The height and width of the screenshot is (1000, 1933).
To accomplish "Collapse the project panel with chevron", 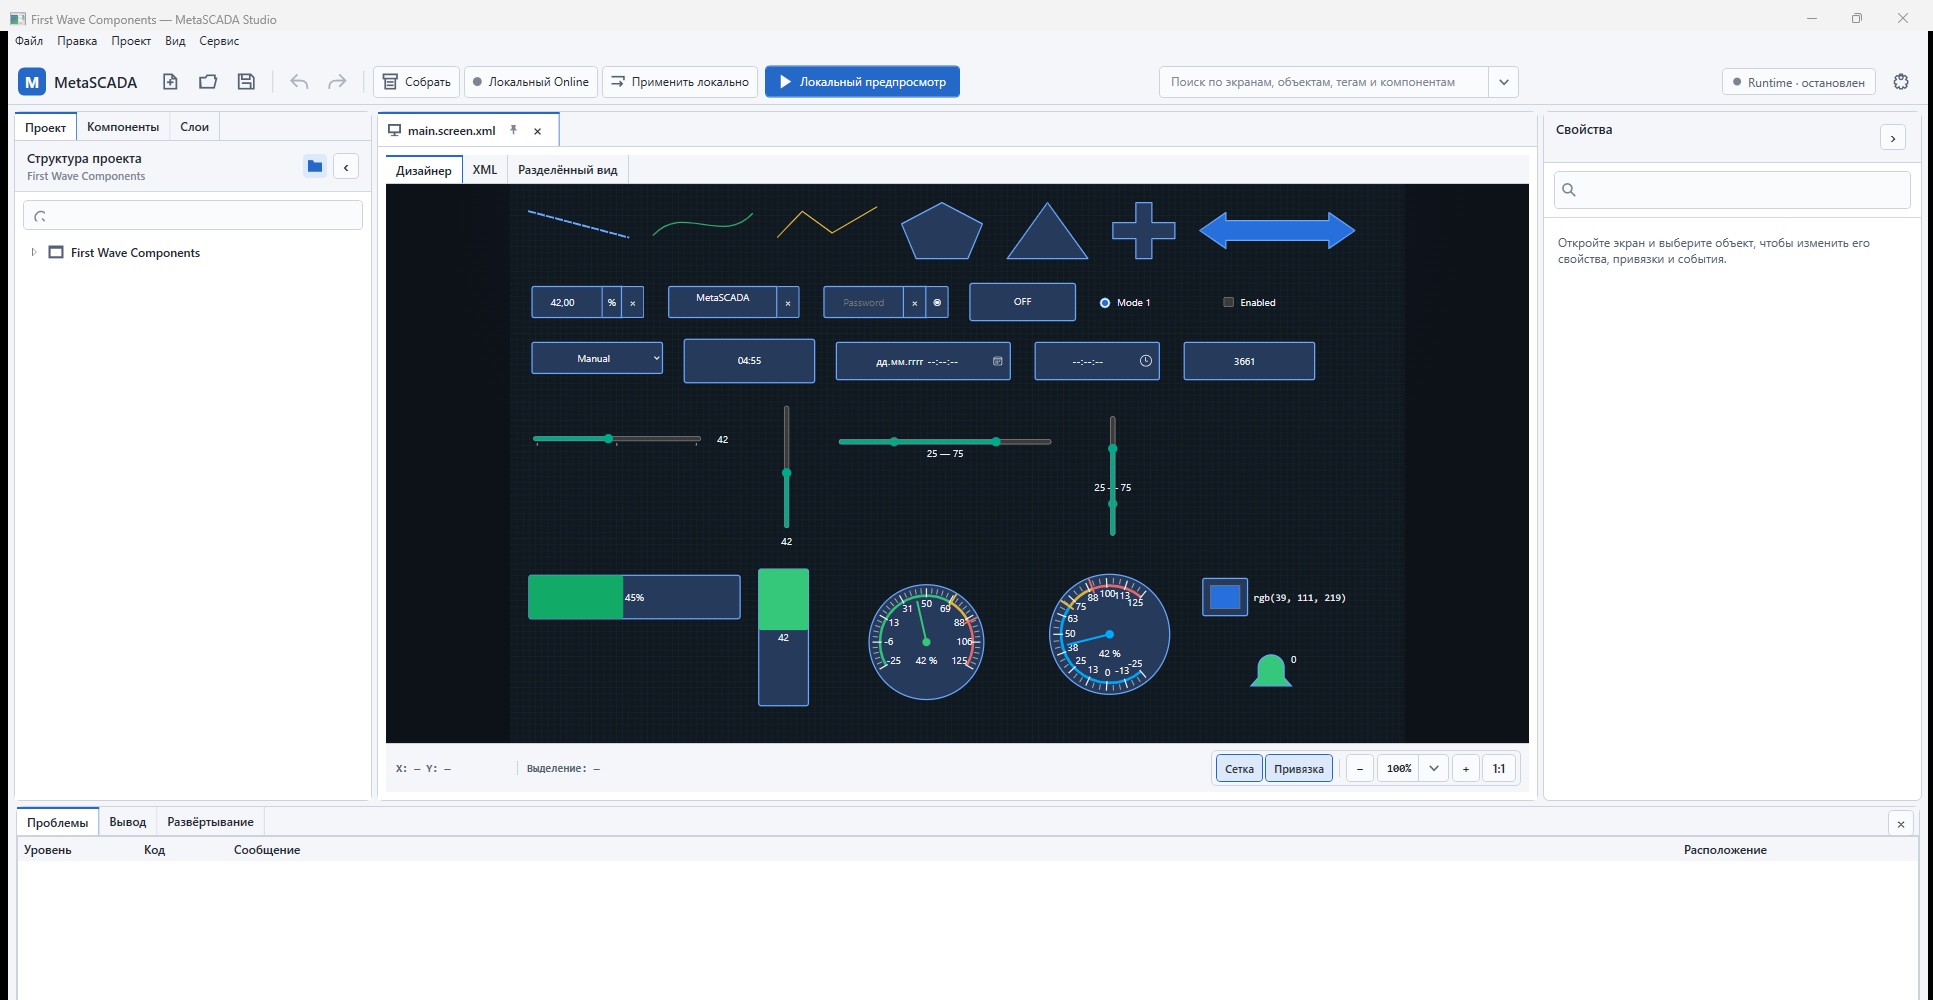I will click(x=346, y=167).
